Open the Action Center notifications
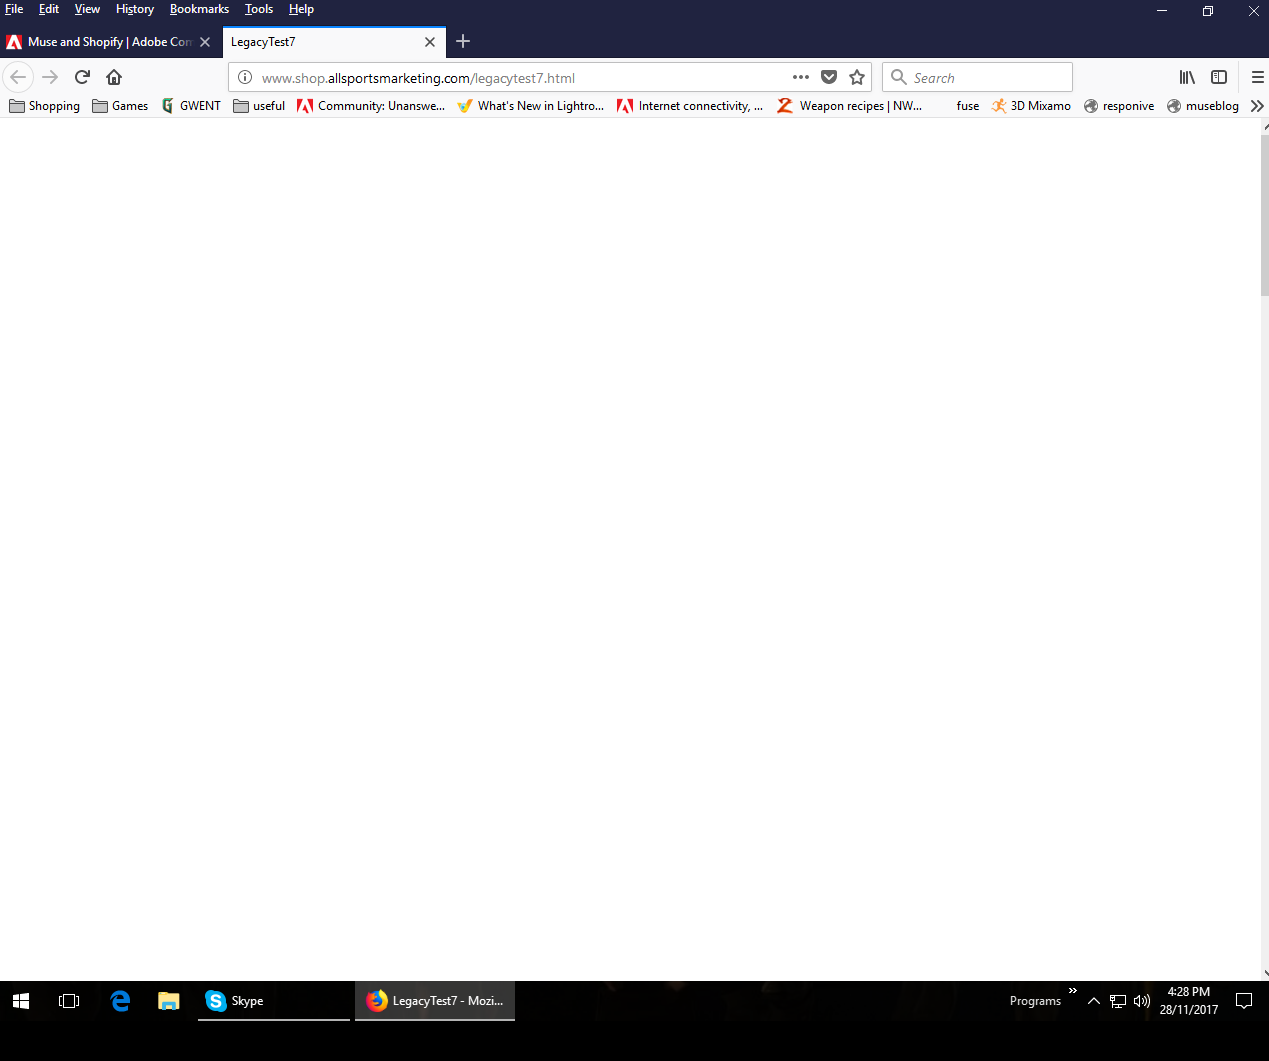Viewport: 1269px width, 1061px height. click(x=1244, y=1001)
